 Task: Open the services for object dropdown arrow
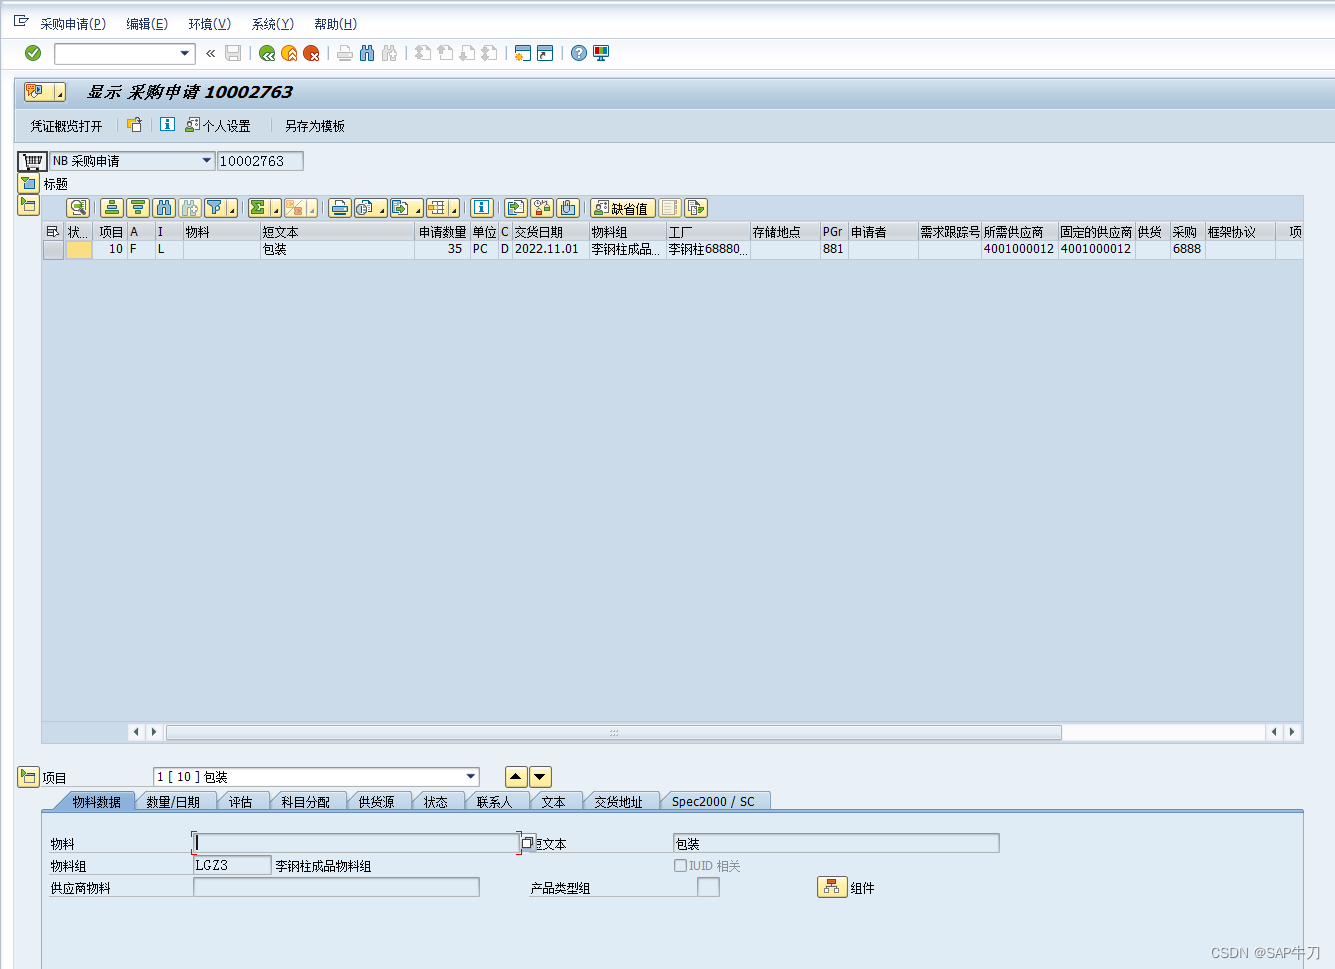(x=60, y=93)
